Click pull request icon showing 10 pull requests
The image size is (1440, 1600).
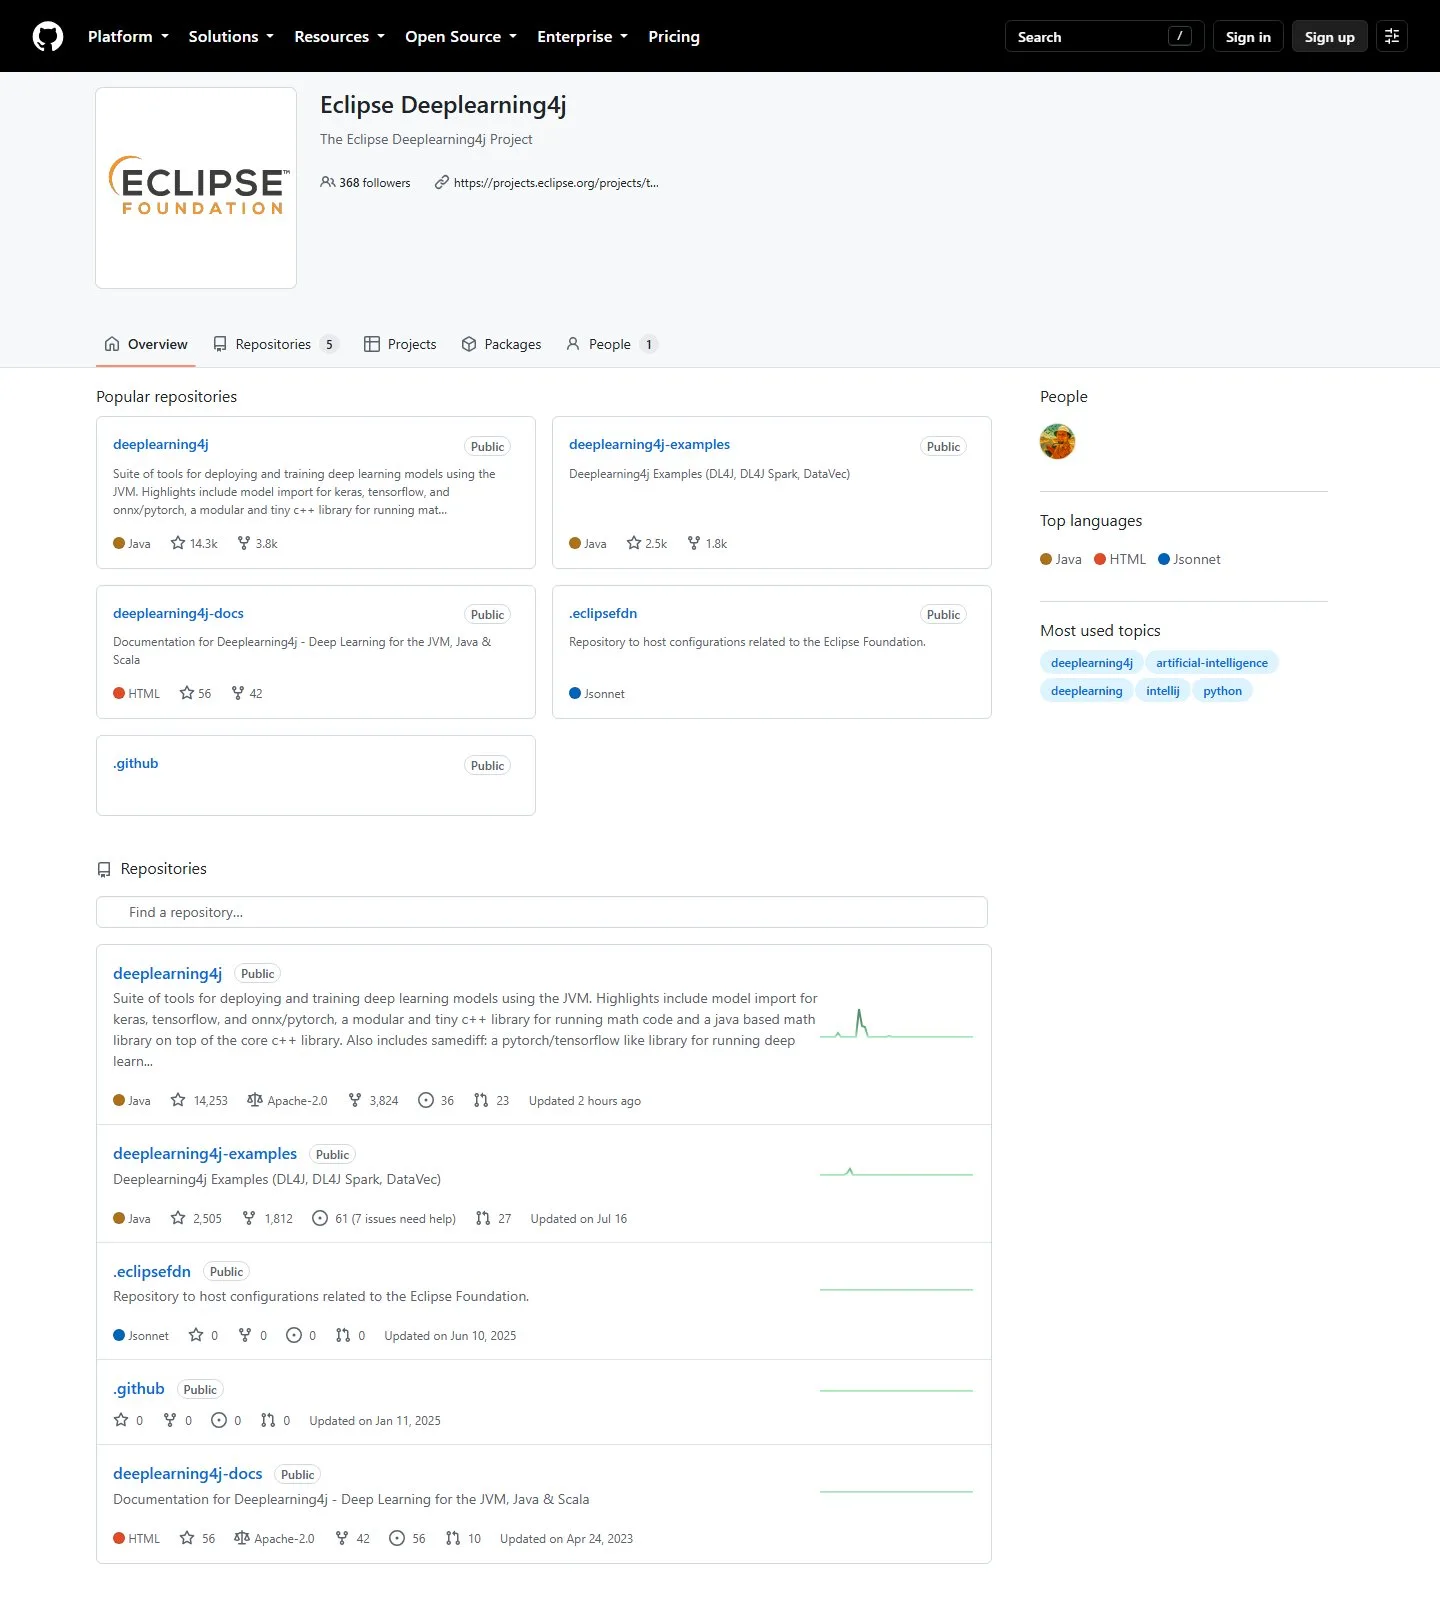pos(453,1538)
